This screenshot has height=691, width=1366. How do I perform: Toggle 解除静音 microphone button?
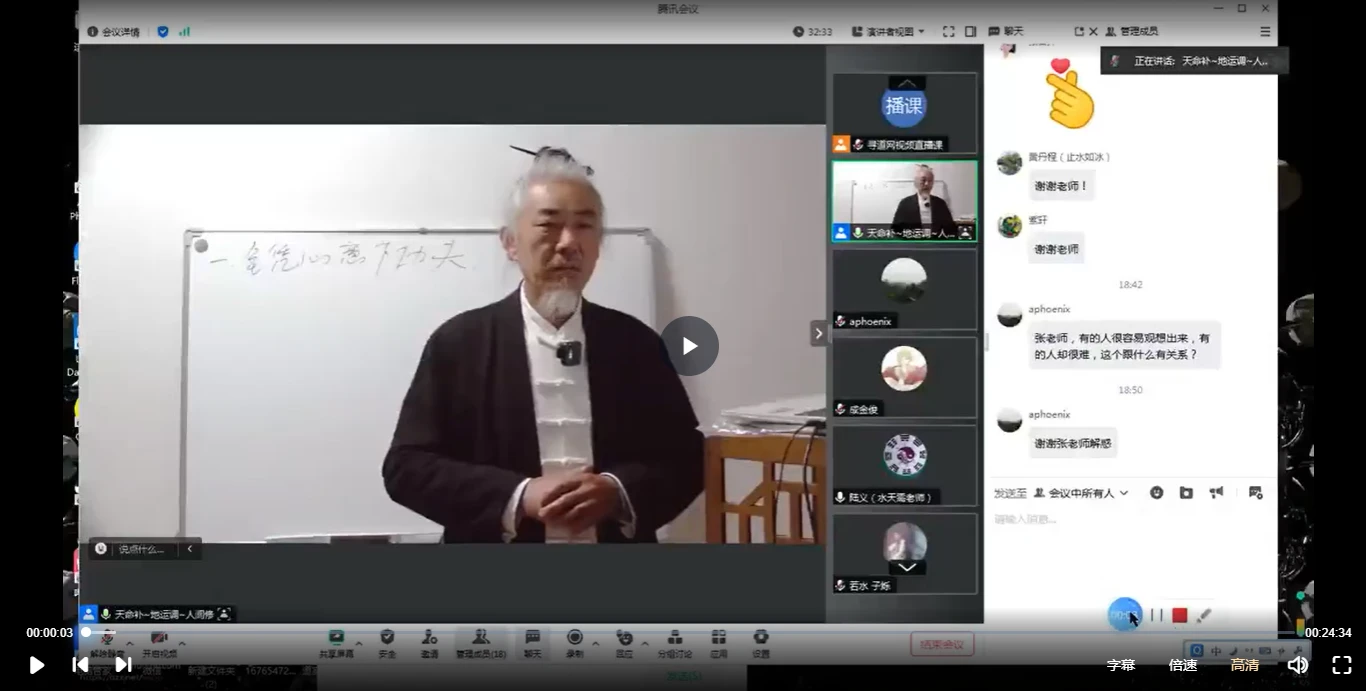(105, 644)
